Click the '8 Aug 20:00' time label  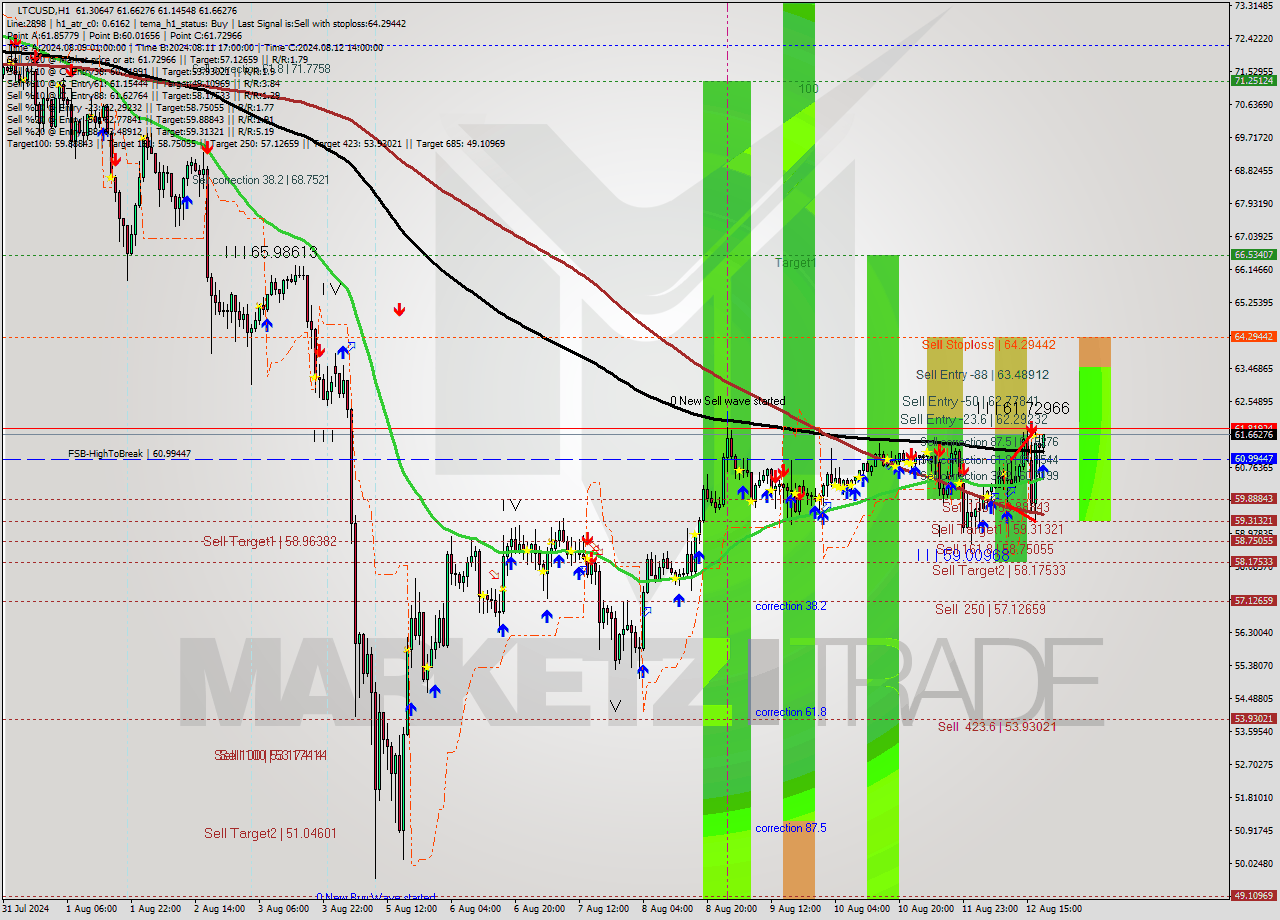coord(731,910)
